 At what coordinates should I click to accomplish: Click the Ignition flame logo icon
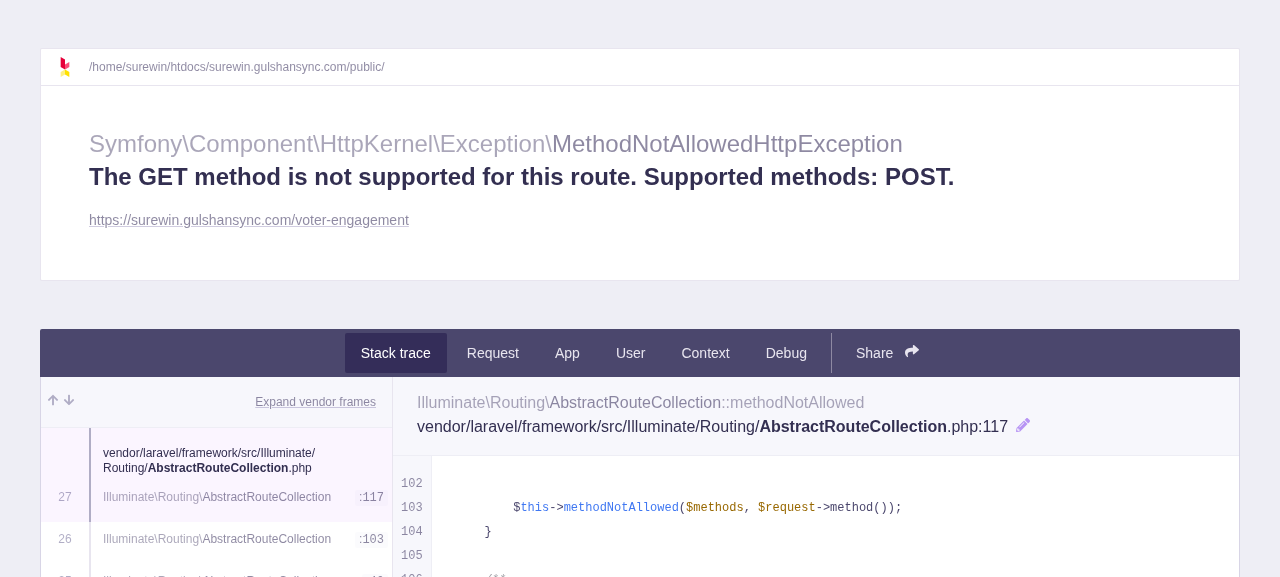[x=65, y=67]
